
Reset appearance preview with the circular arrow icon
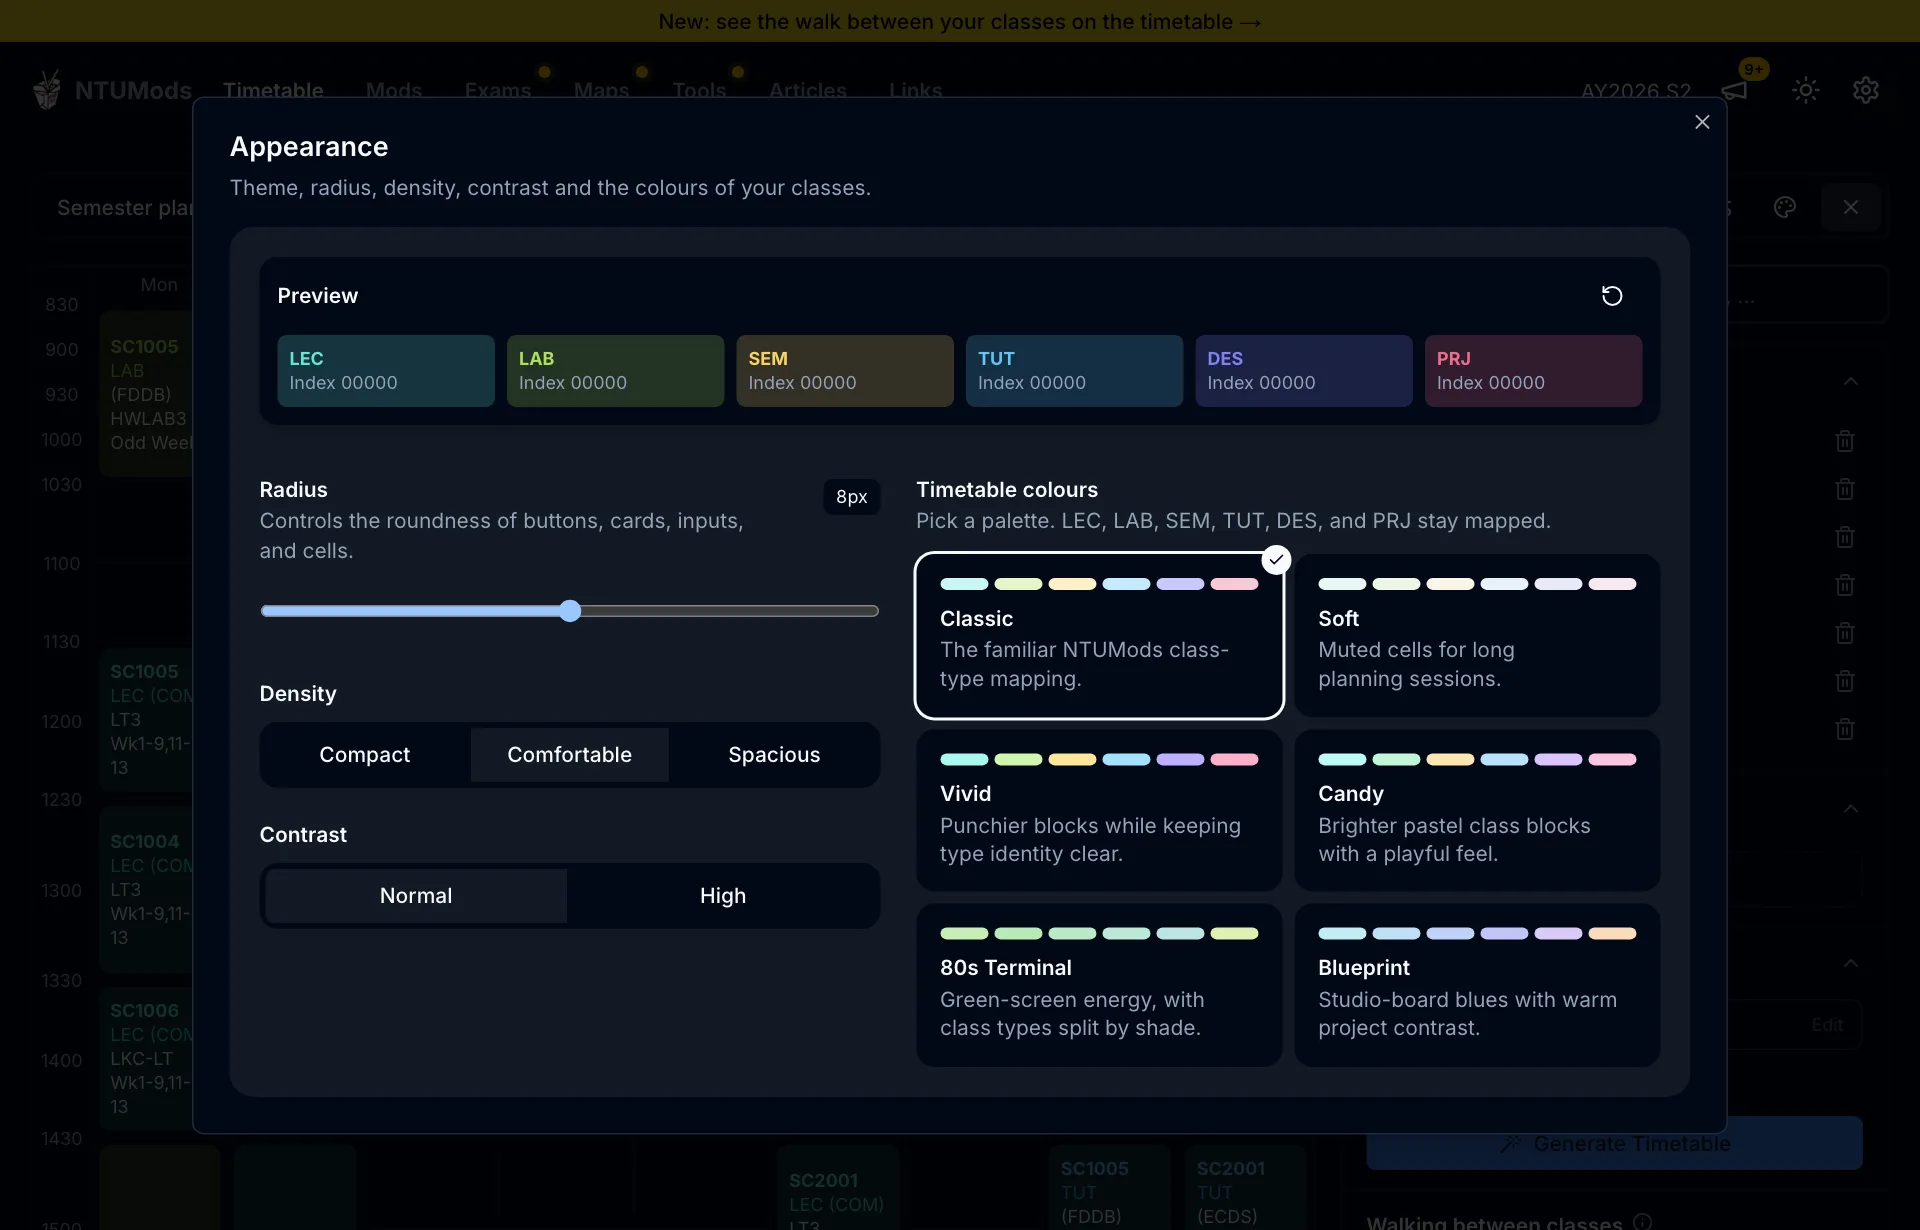pyautogui.click(x=1612, y=296)
